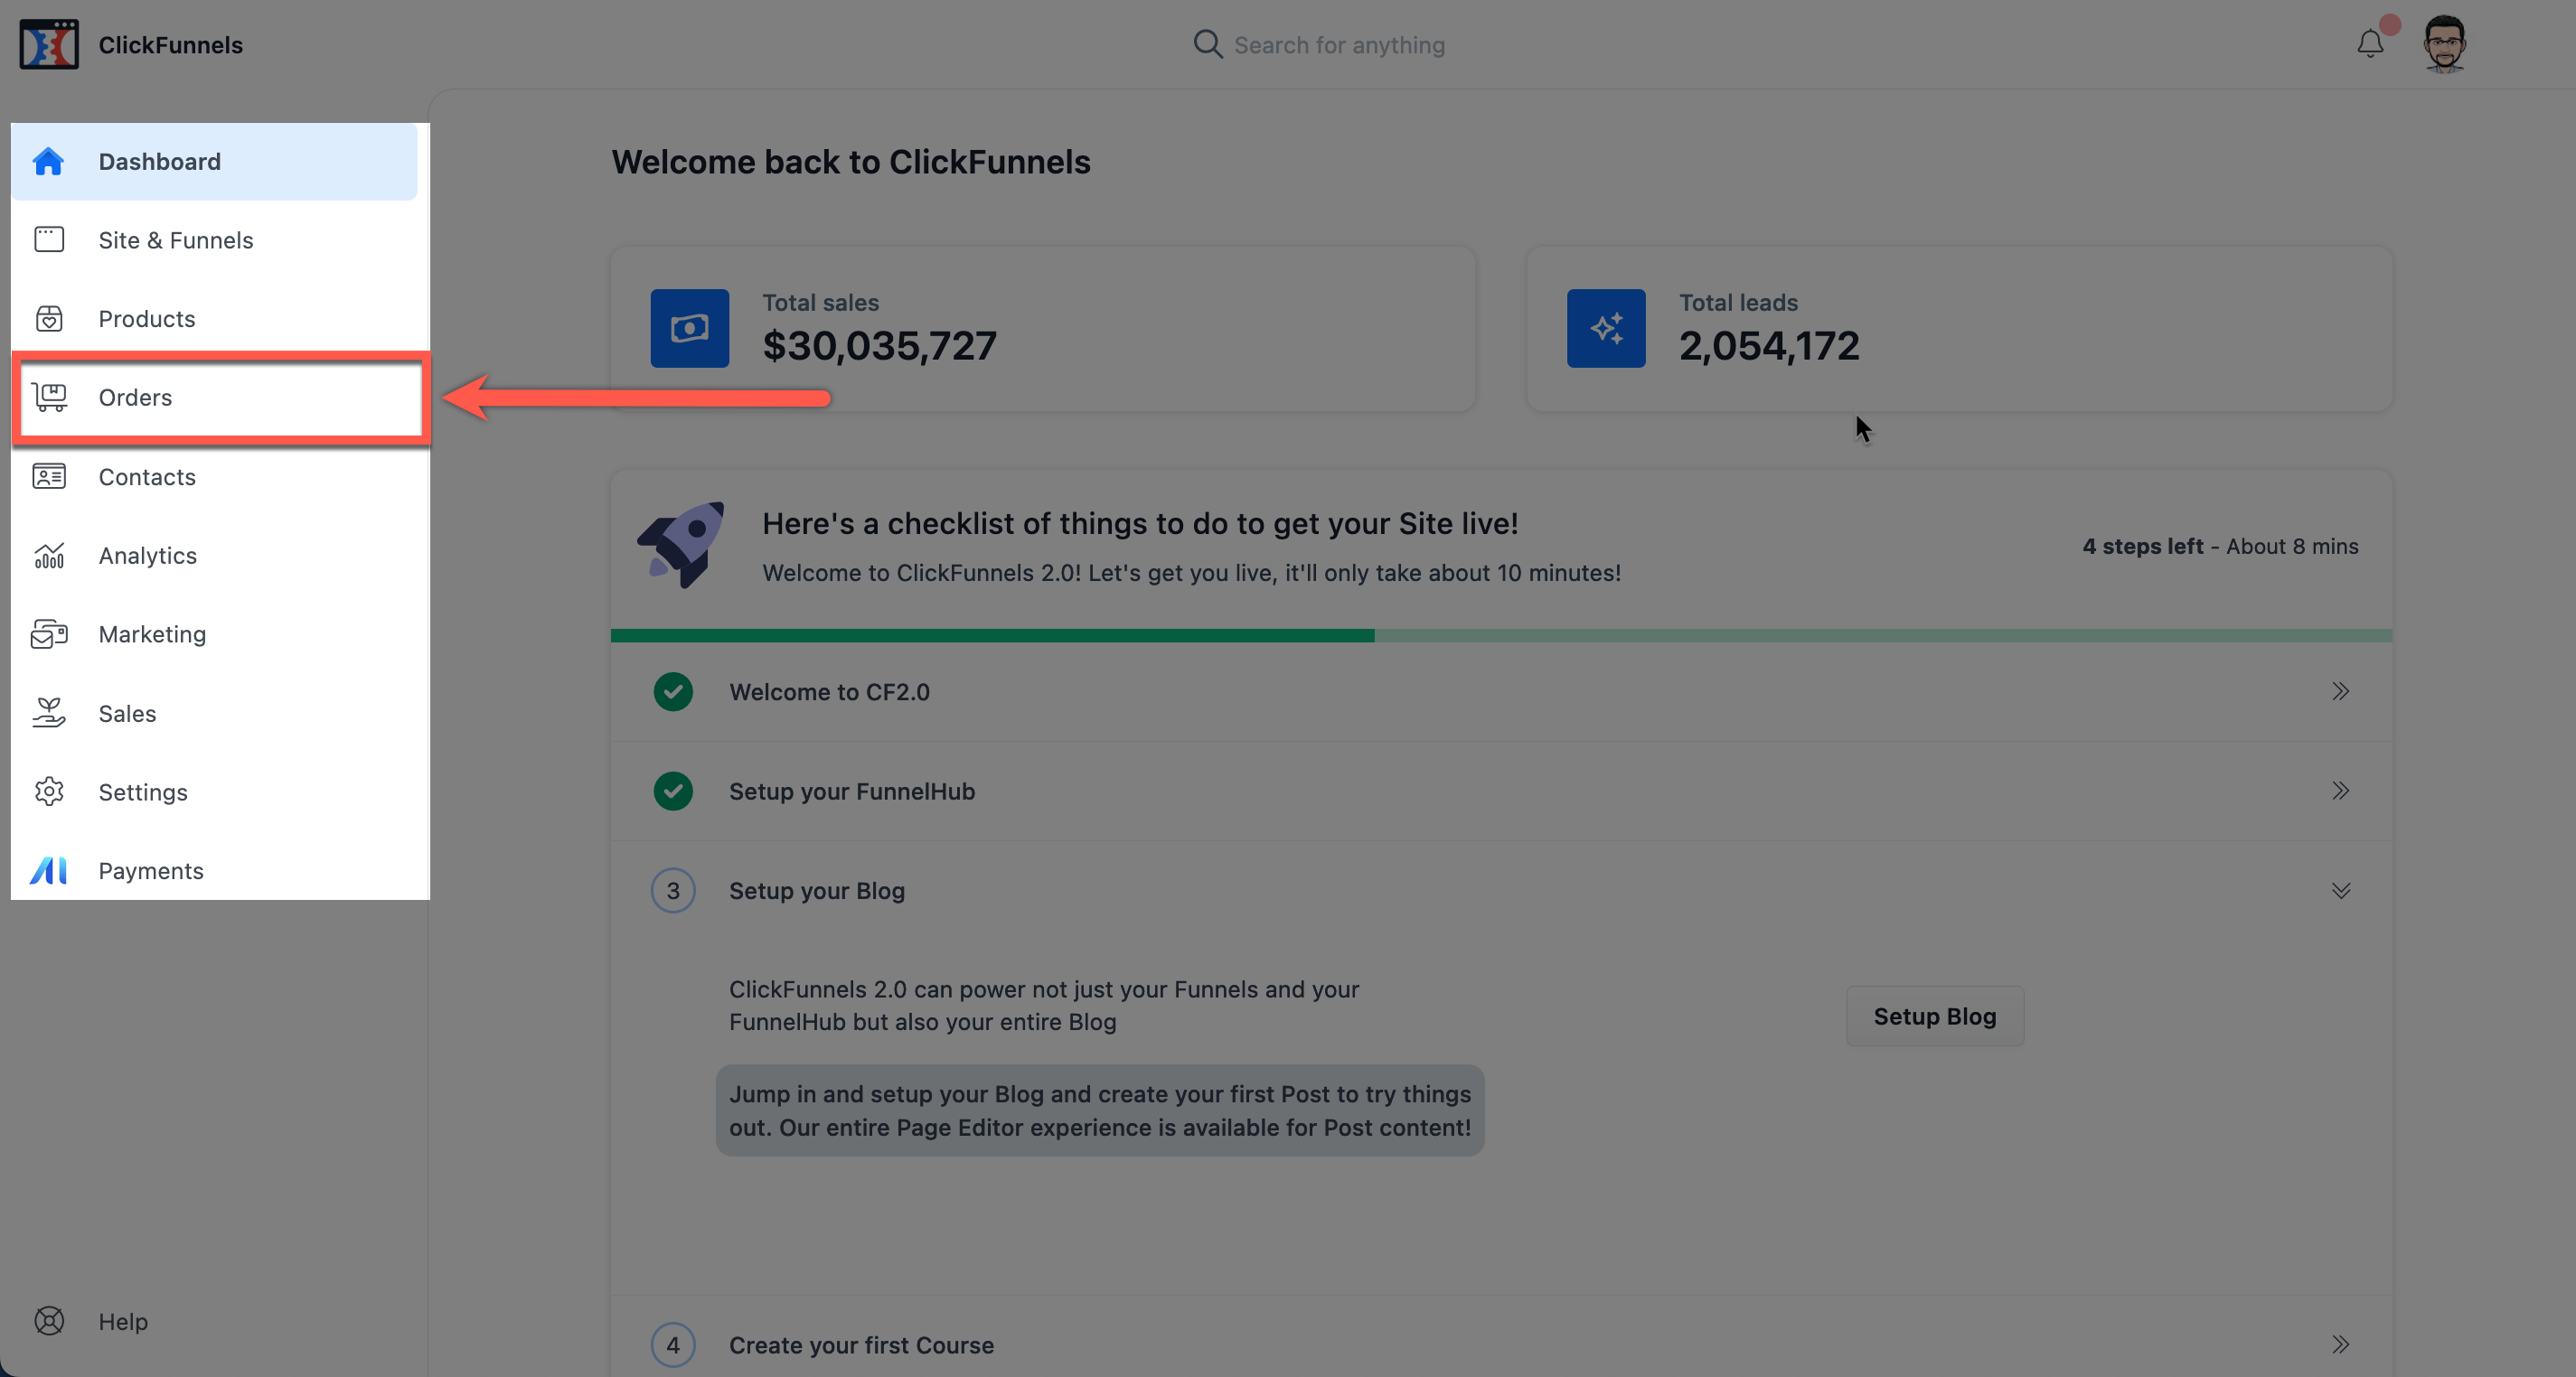Focus the Search for anything field
2576x1377 pixels.
(1339, 45)
